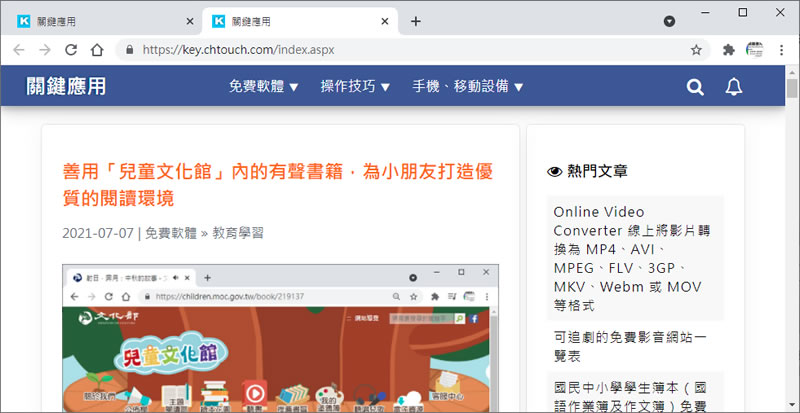The width and height of the screenshot is (800, 413).
Task: Open Chrome's three-dot menu
Action: click(782, 50)
